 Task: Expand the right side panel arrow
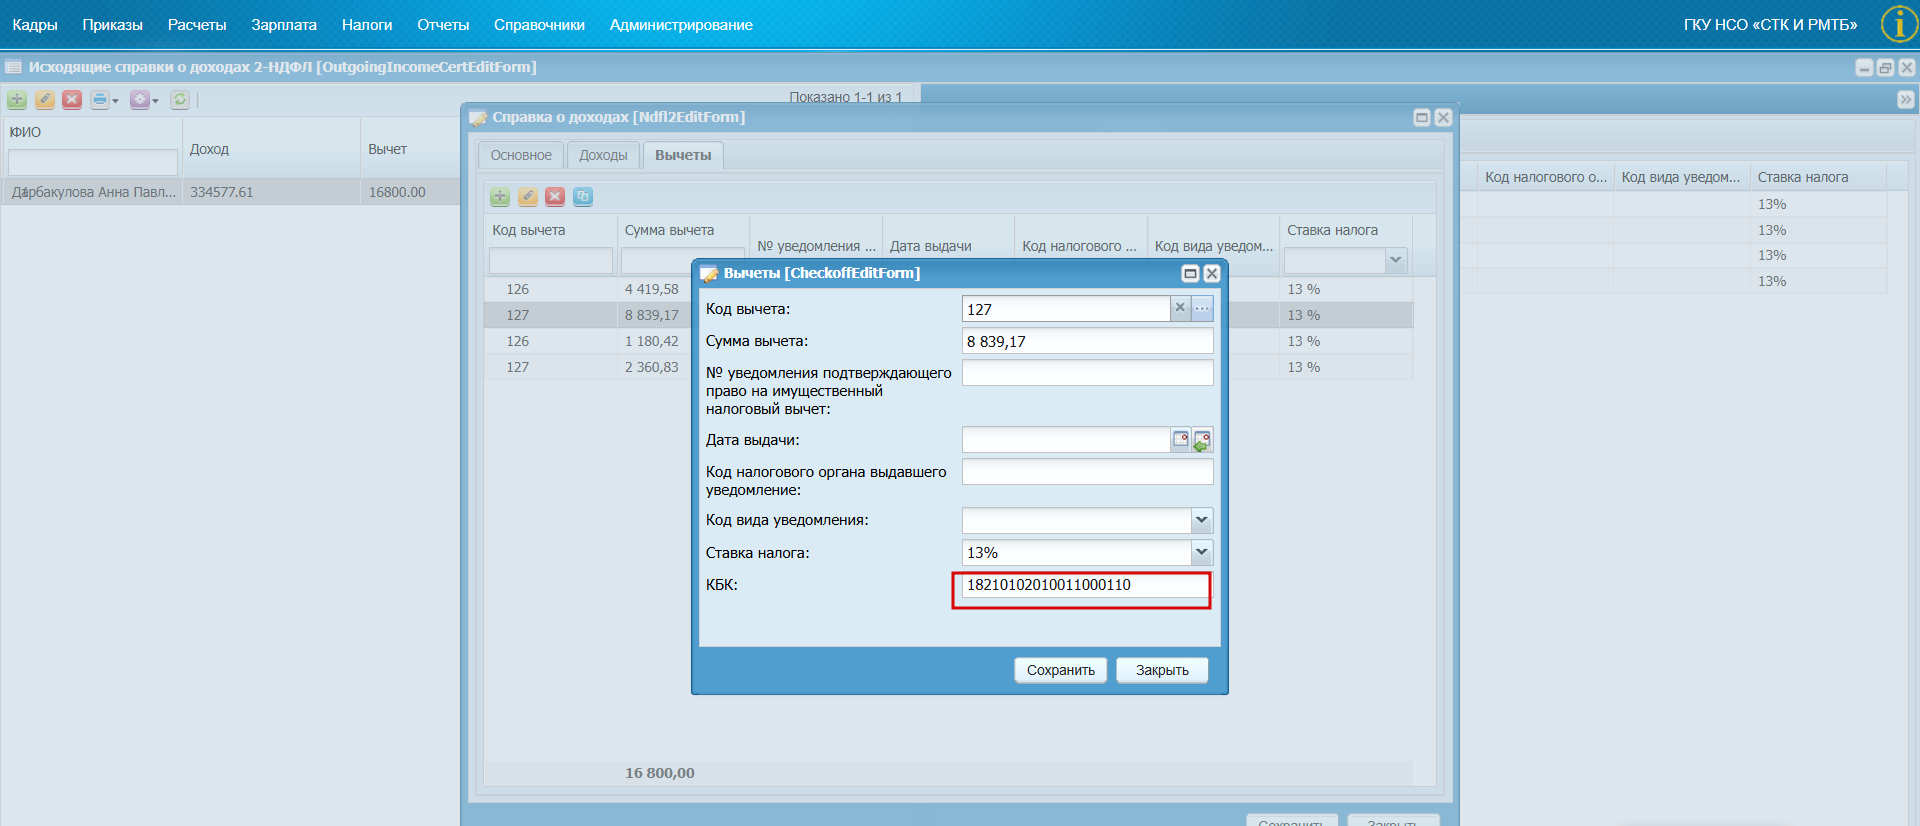pyautogui.click(x=1906, y=100)
